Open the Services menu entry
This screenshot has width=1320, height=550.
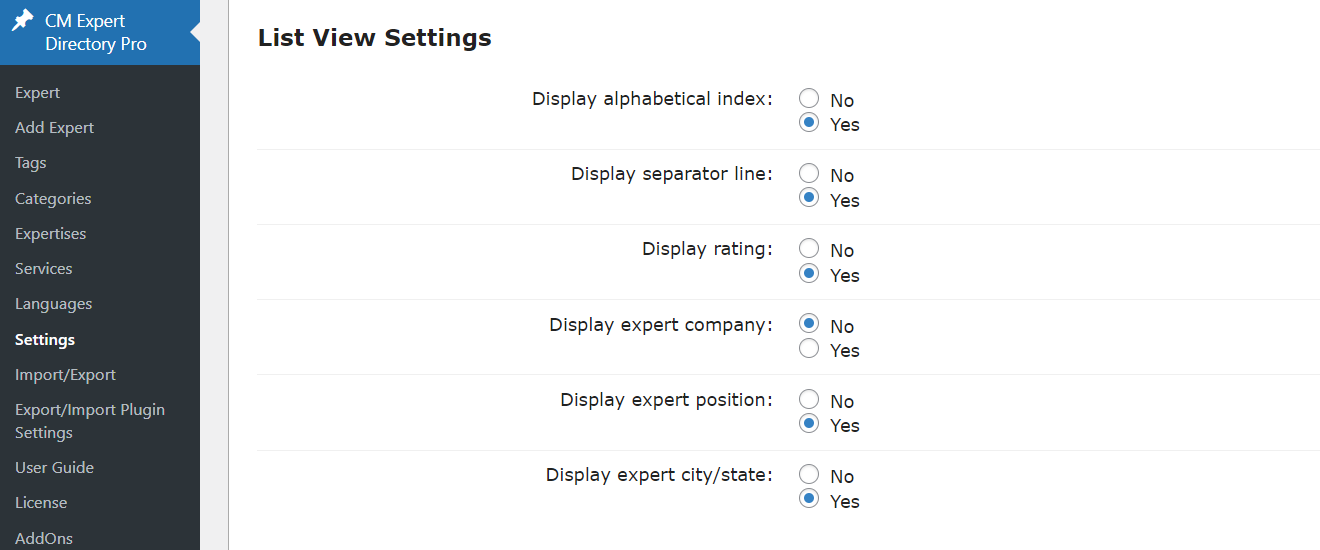[44, 269]
